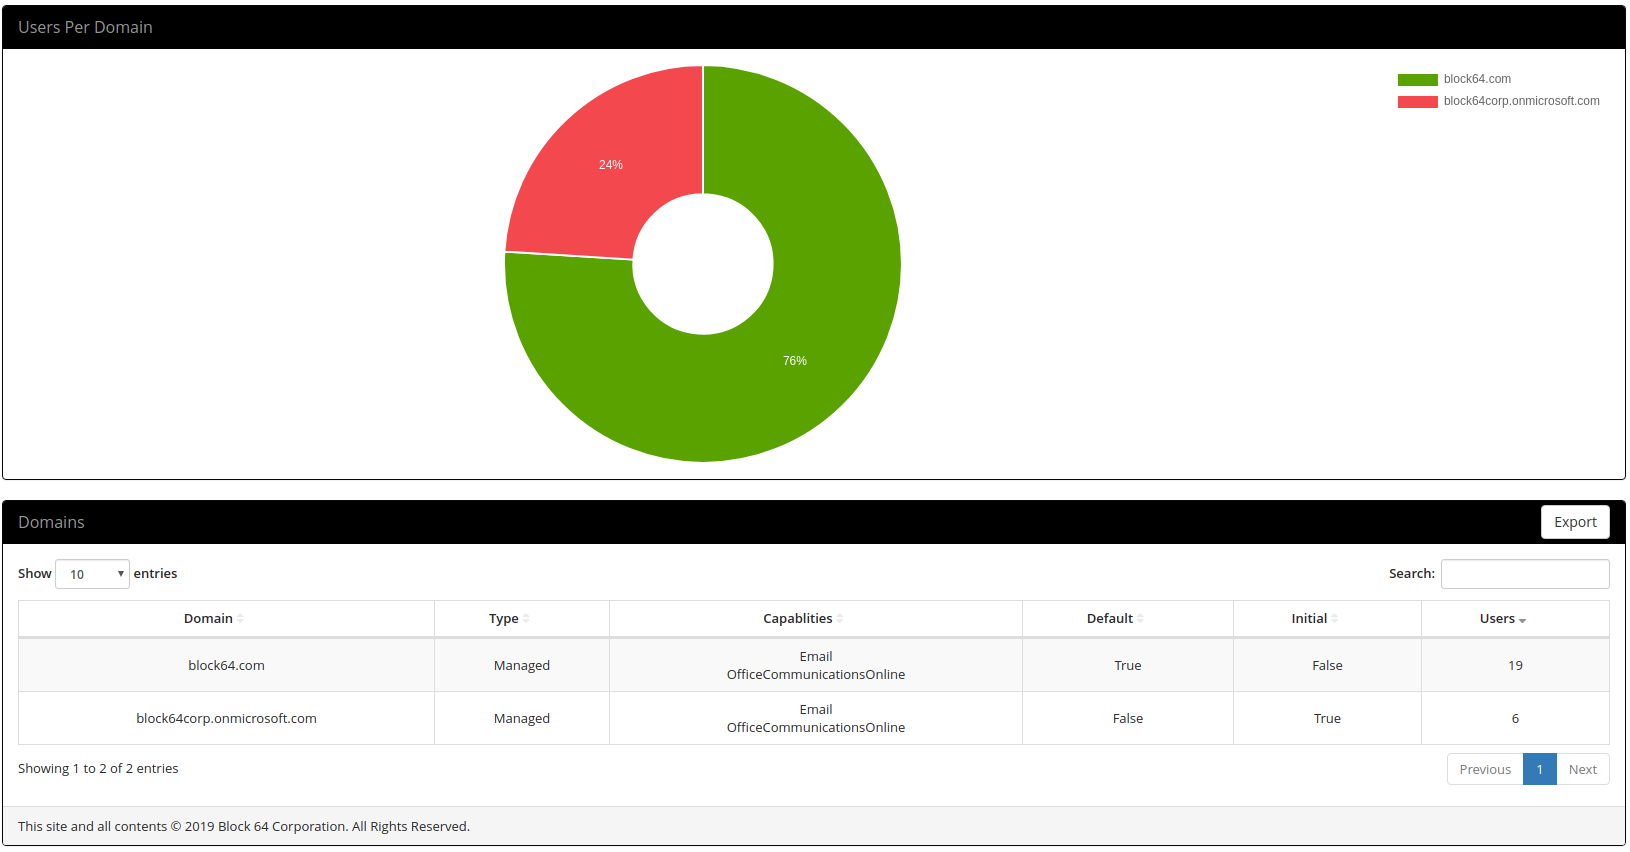Toggle block64corp.onmicrosoft.com red legend swatch
Image resolution: width=1630 pixels, height=852 pixels.
1417,102
